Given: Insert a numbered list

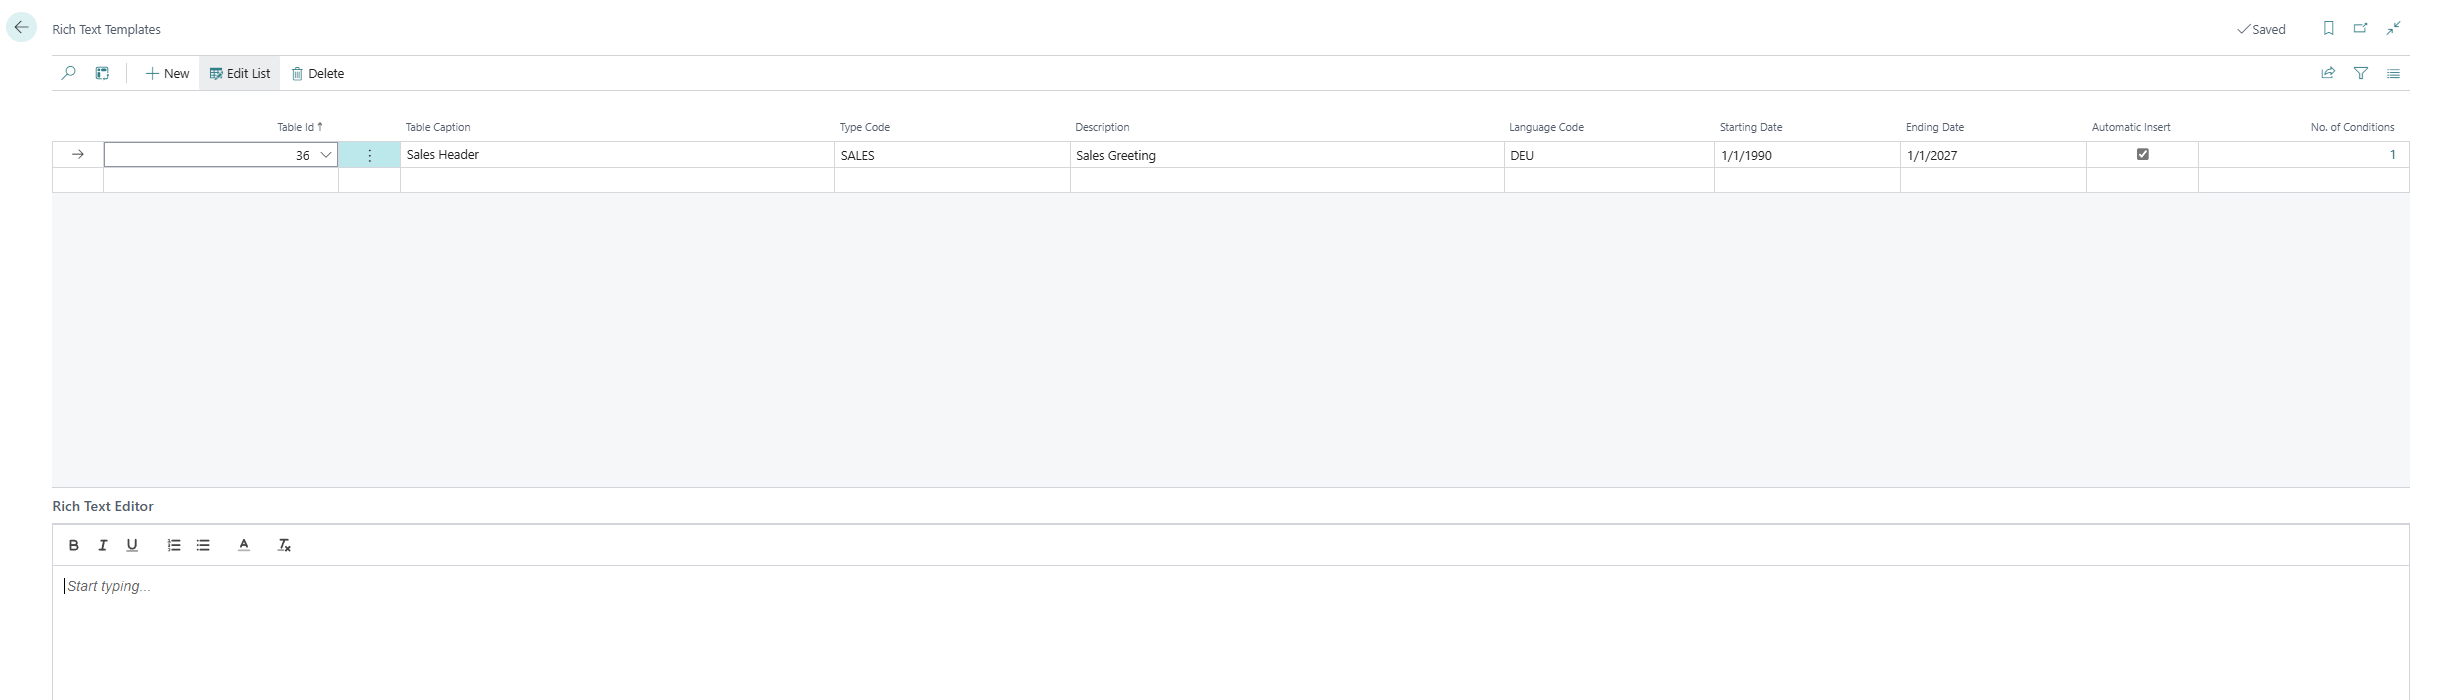Looking at the screenshot, I should 174,545.
